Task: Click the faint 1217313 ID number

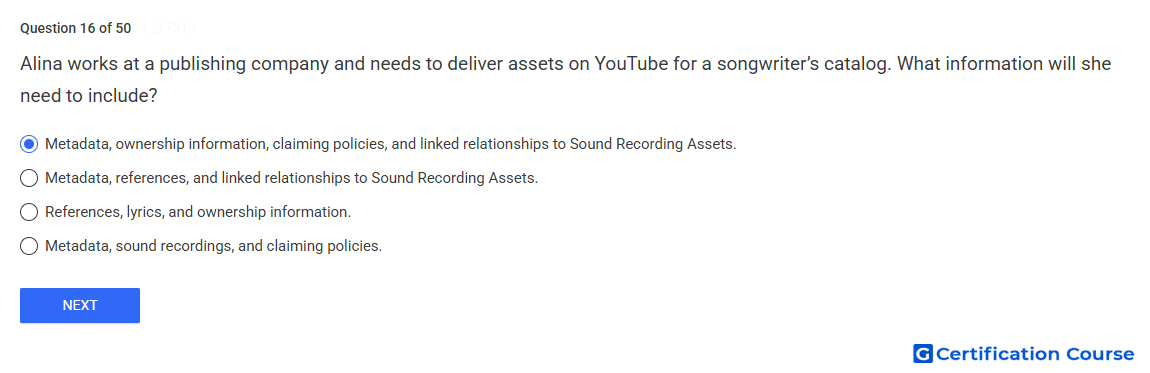Action: [x=166, y=29]
